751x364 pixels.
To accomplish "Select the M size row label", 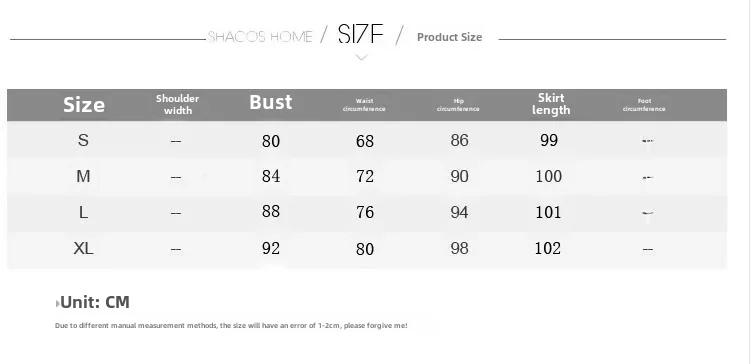I will 83,176.
